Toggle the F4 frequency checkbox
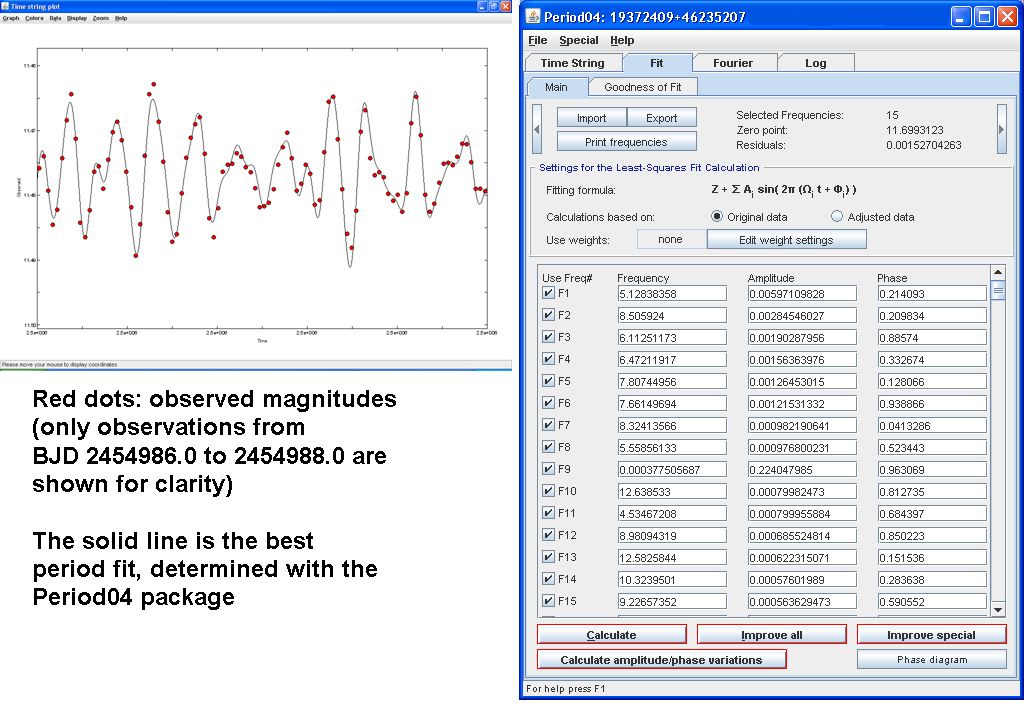This screenshot has height=719, width=1024. pyautogui.click(x=549, y=359)
